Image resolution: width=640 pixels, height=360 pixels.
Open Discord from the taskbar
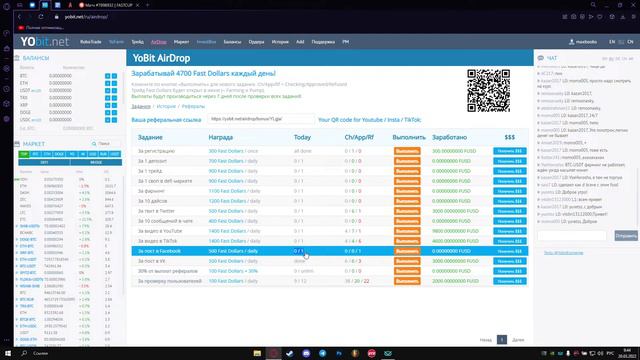[306, 353]
